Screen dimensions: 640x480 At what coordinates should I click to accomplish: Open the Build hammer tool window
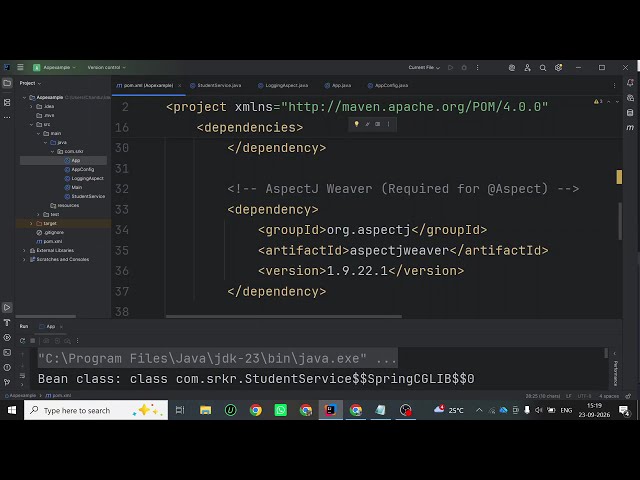click(7, 323)
